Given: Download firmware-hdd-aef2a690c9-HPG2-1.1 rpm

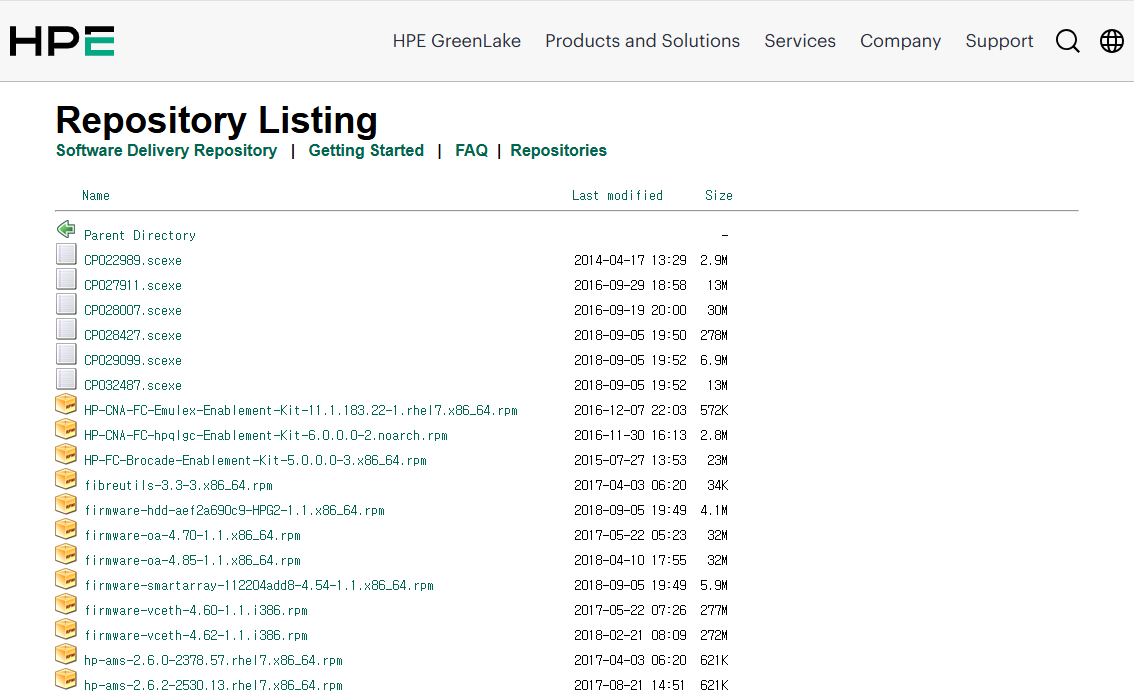Looking at the screenshot, I should (234, 511).
